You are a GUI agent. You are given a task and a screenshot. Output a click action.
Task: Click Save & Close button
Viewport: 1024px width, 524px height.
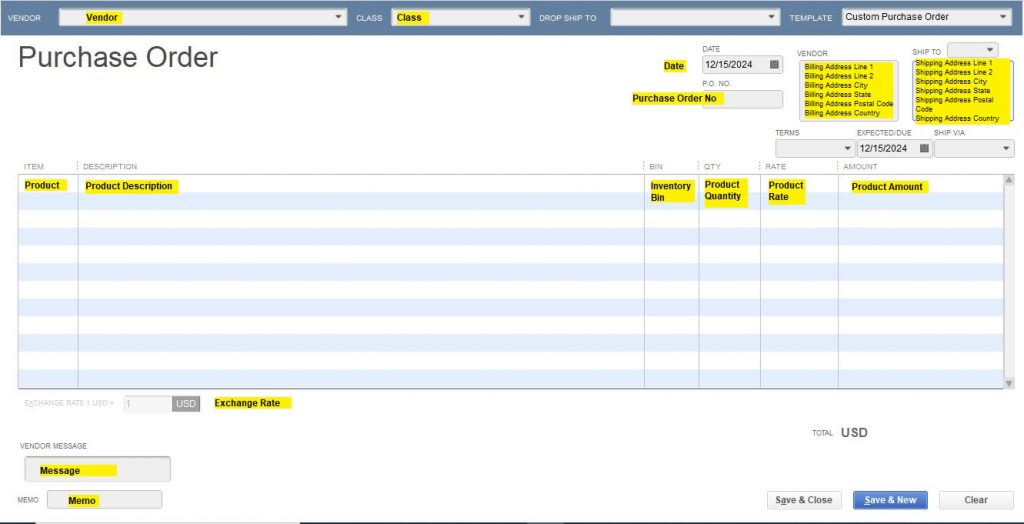click(x=804, y=500)
